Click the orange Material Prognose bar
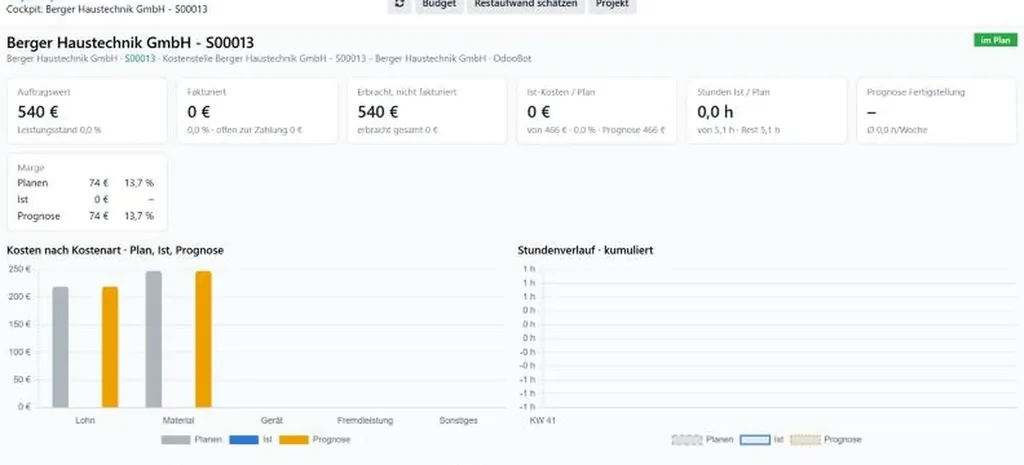The image size is (1024, 465). (203, 340)
